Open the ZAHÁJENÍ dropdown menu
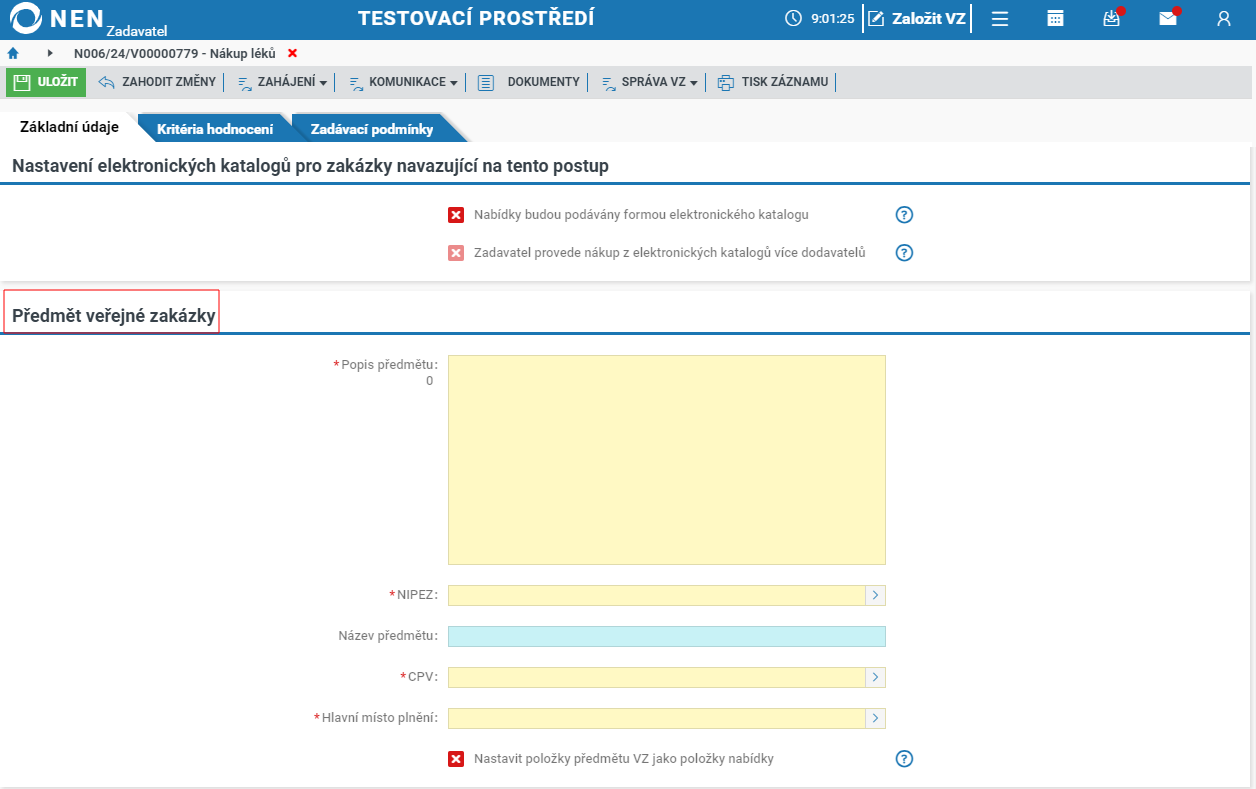The width and height of the screenshot is (1256, 789). click(282, 82)
